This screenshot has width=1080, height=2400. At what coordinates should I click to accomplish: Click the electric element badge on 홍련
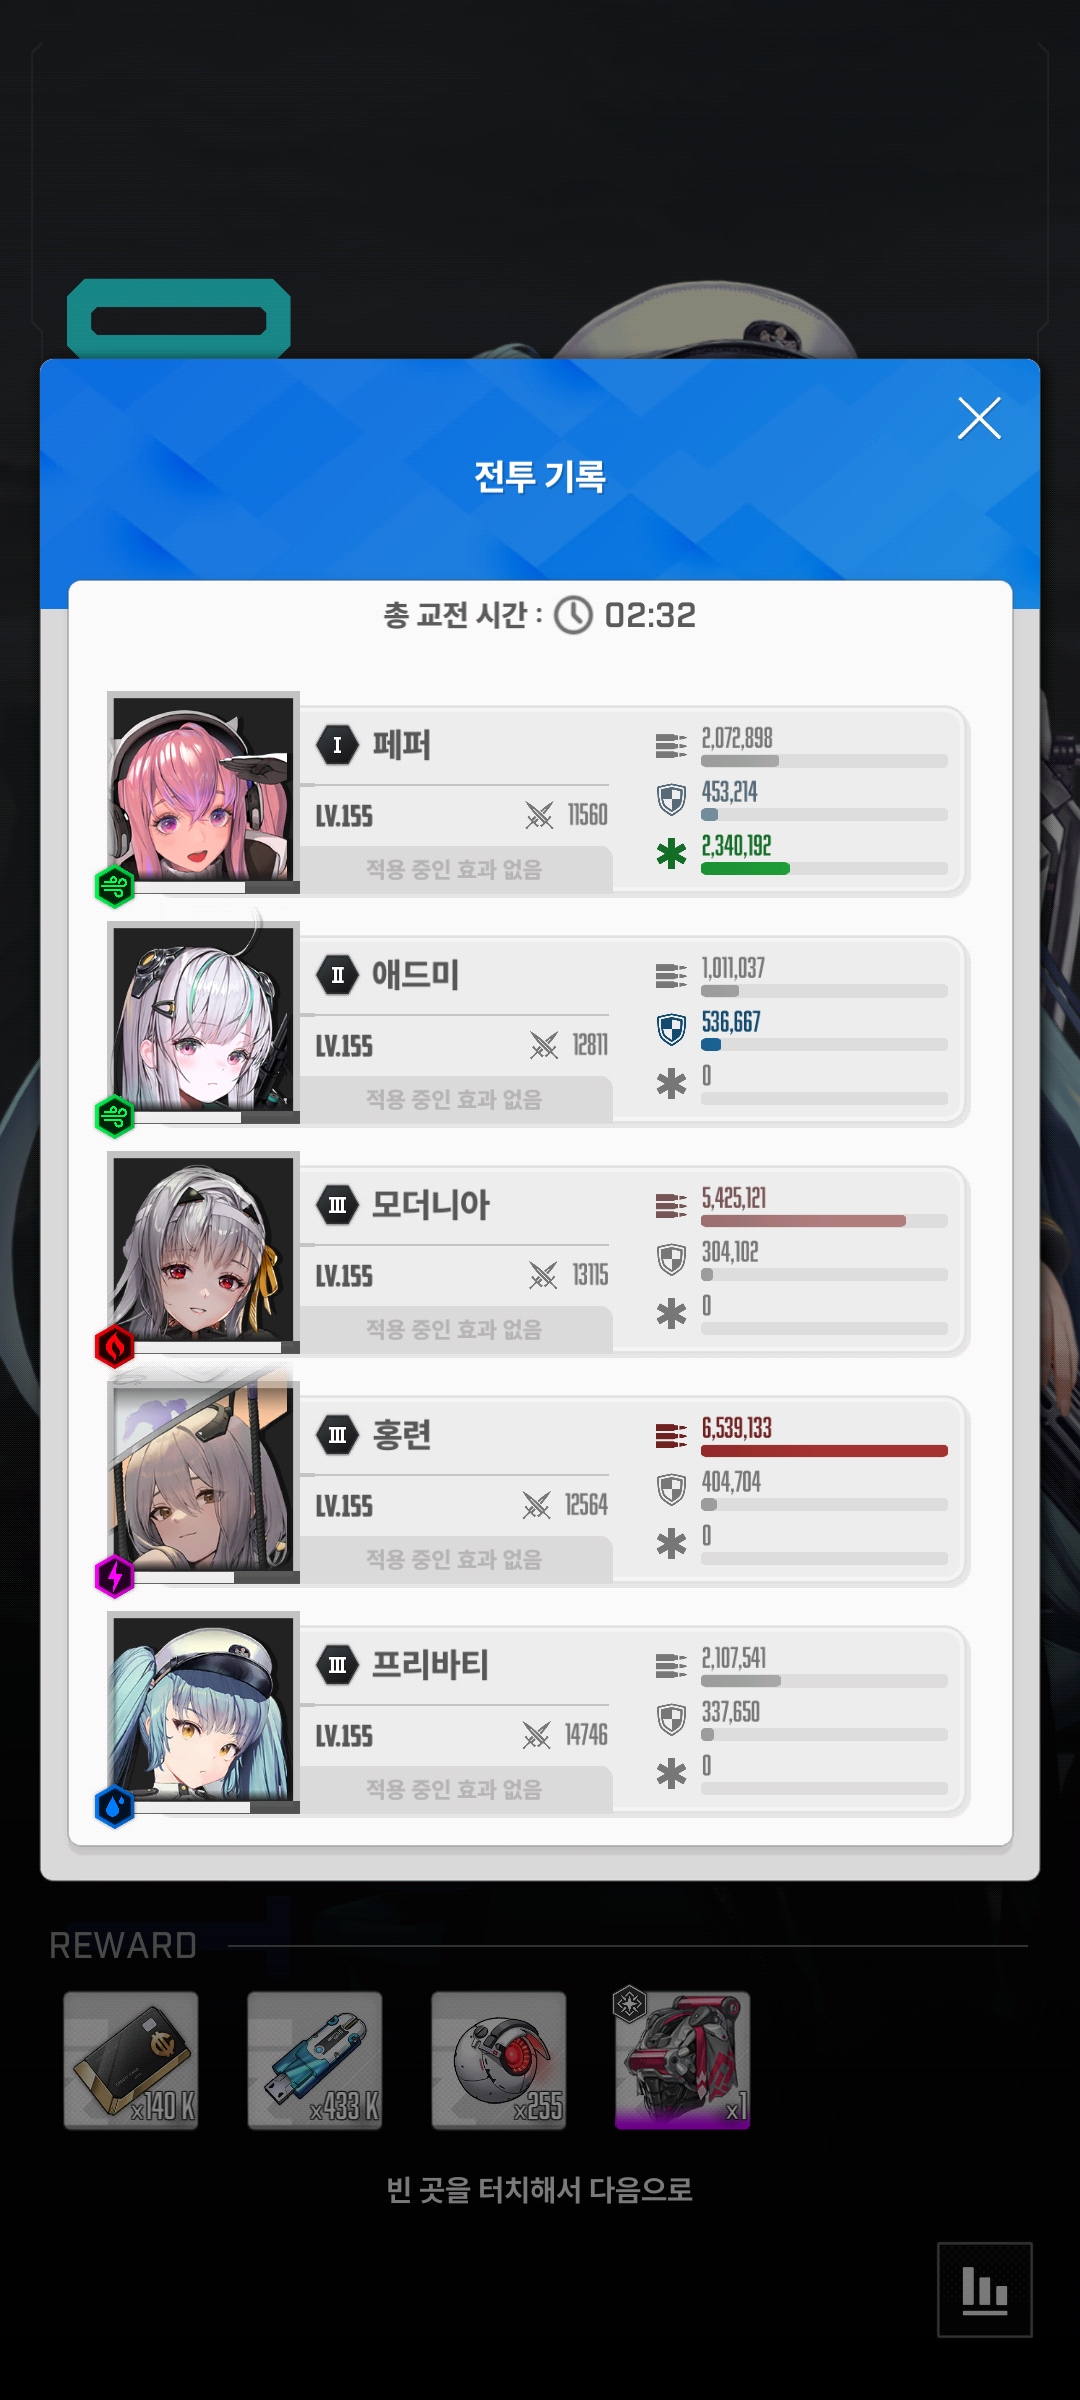115,1576
